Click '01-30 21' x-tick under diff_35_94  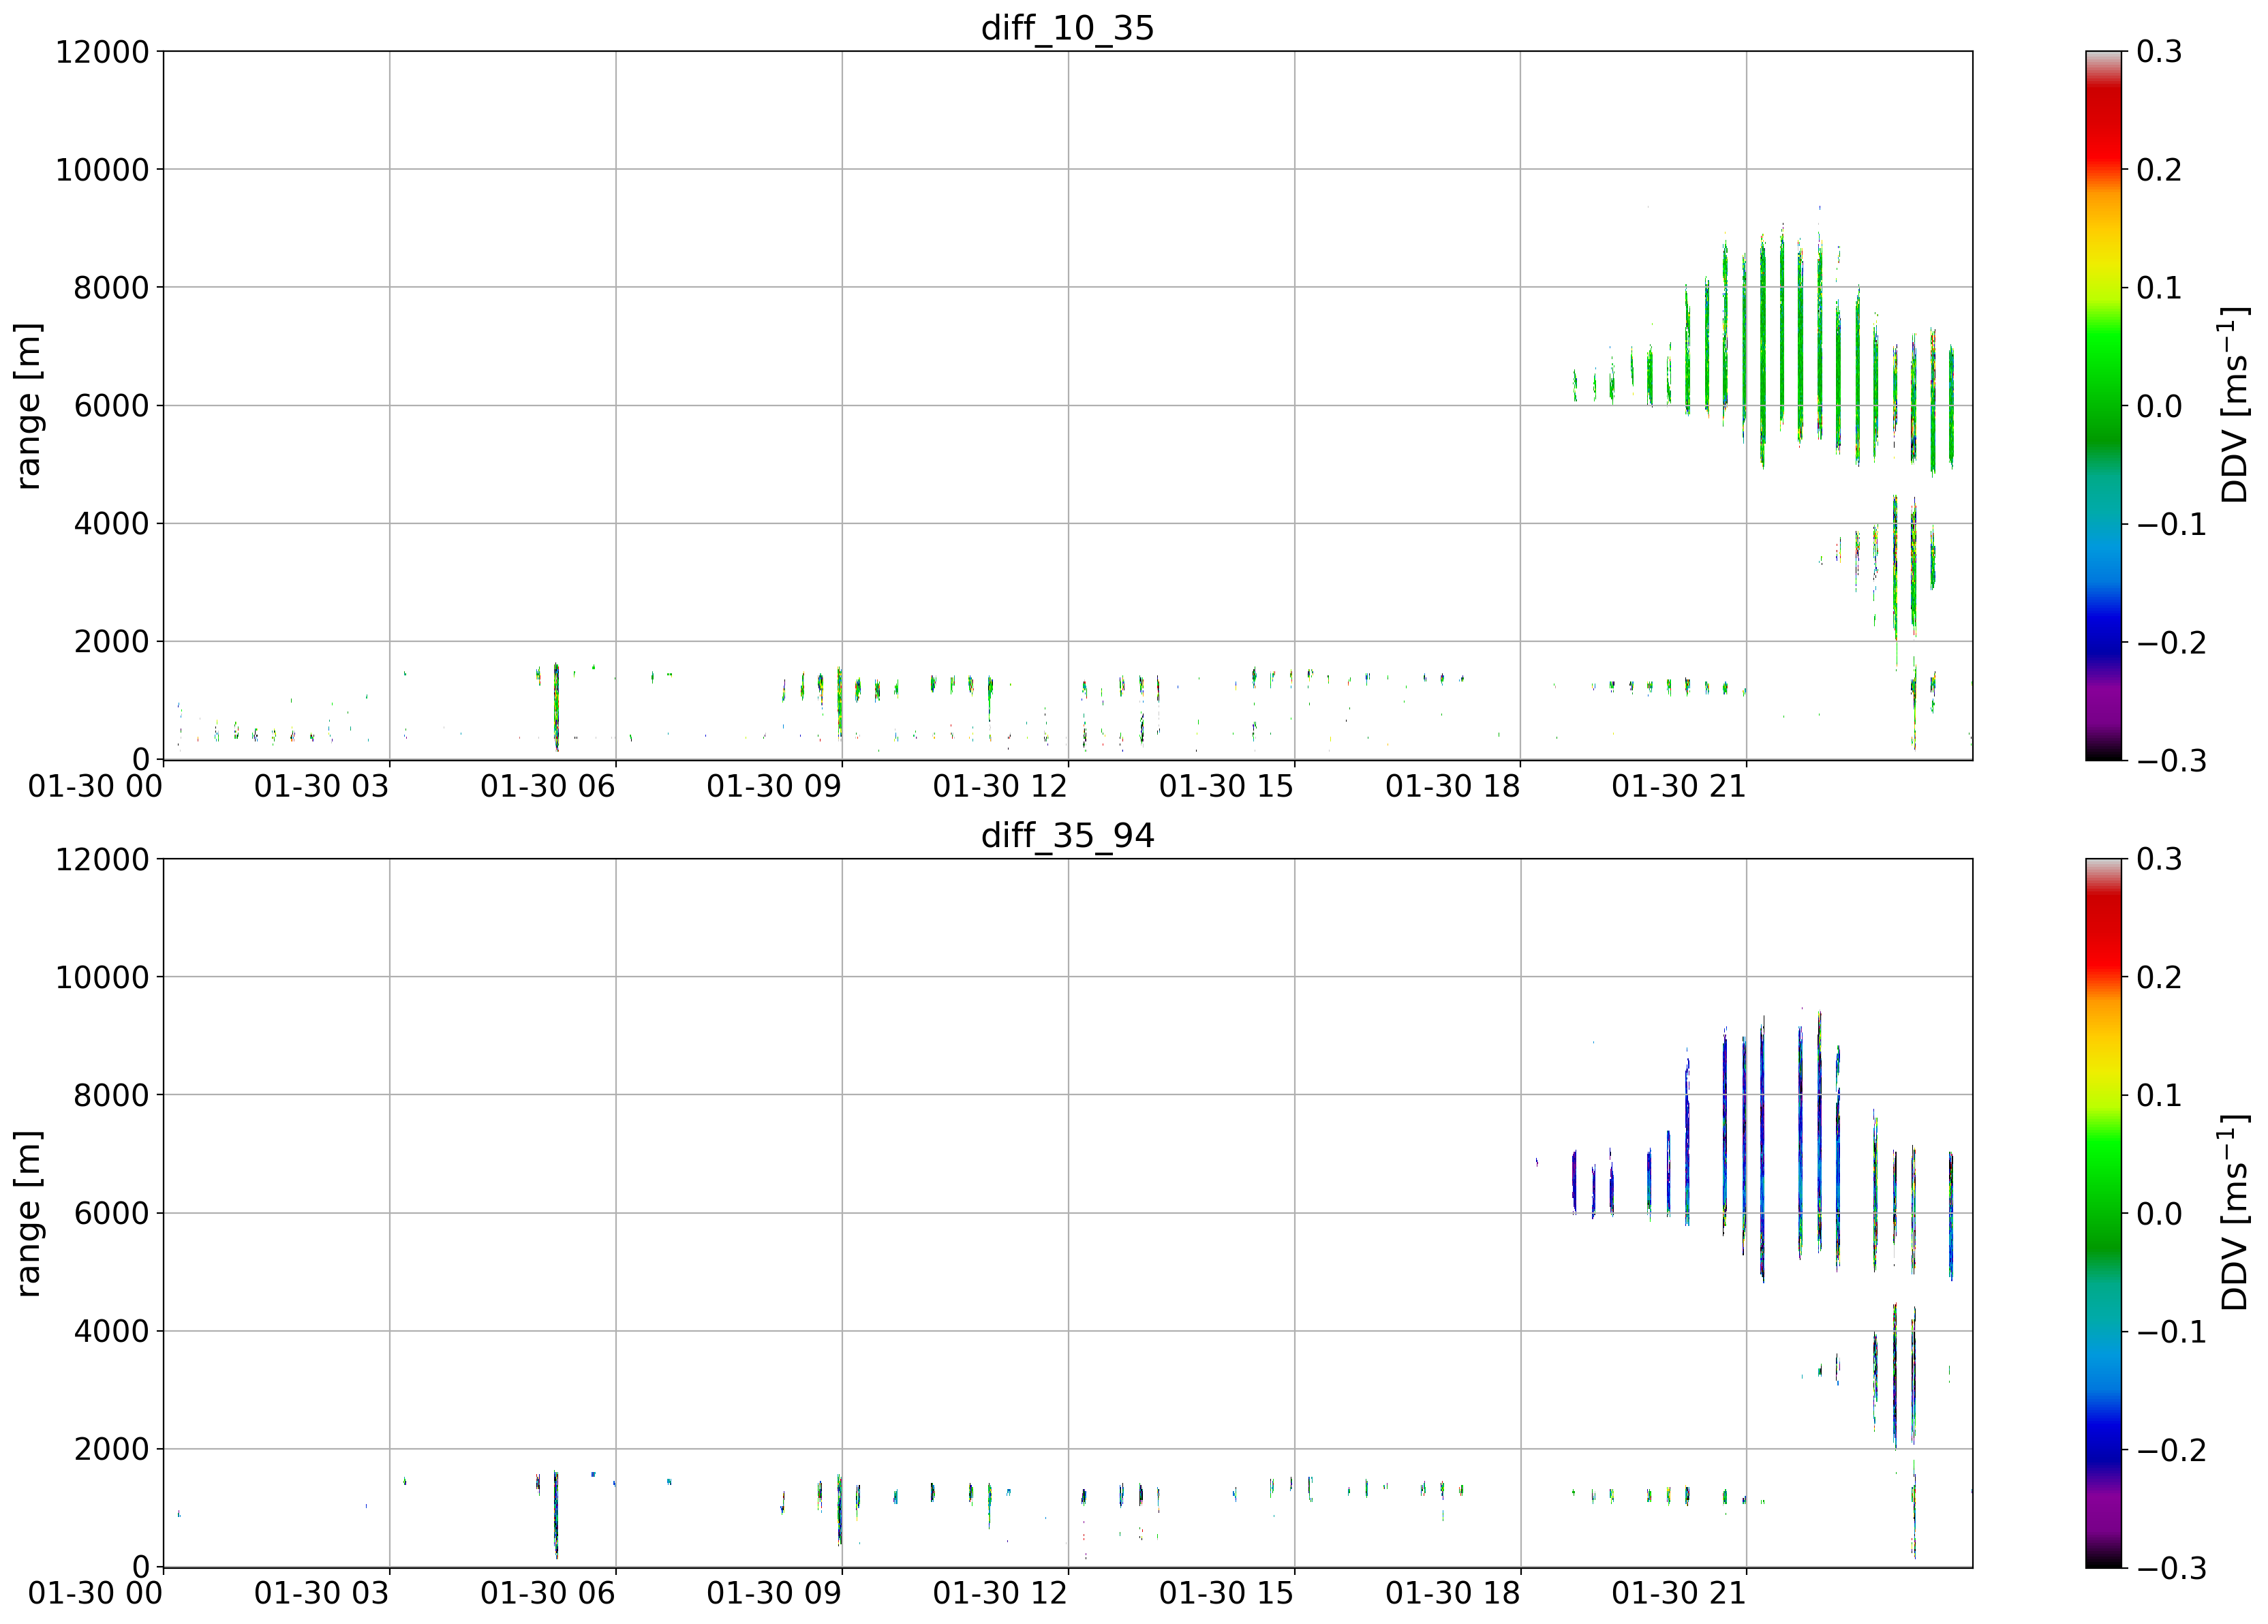point(1679,1594)
